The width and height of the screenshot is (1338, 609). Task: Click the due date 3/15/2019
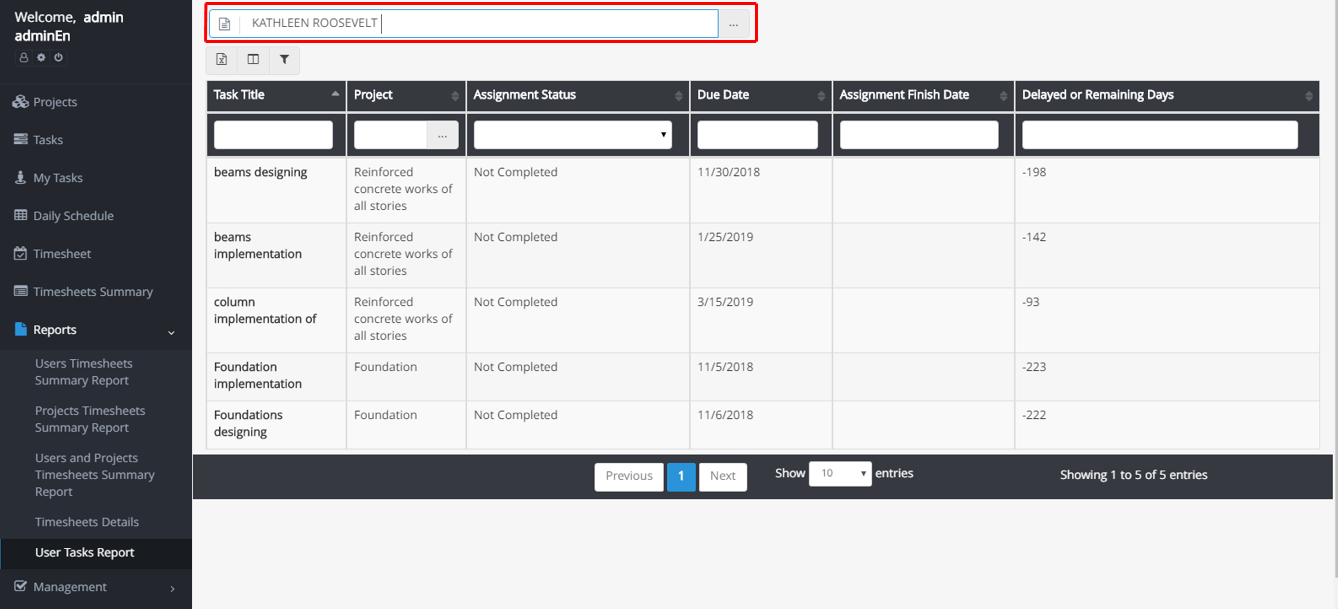(x=725, y=302)
